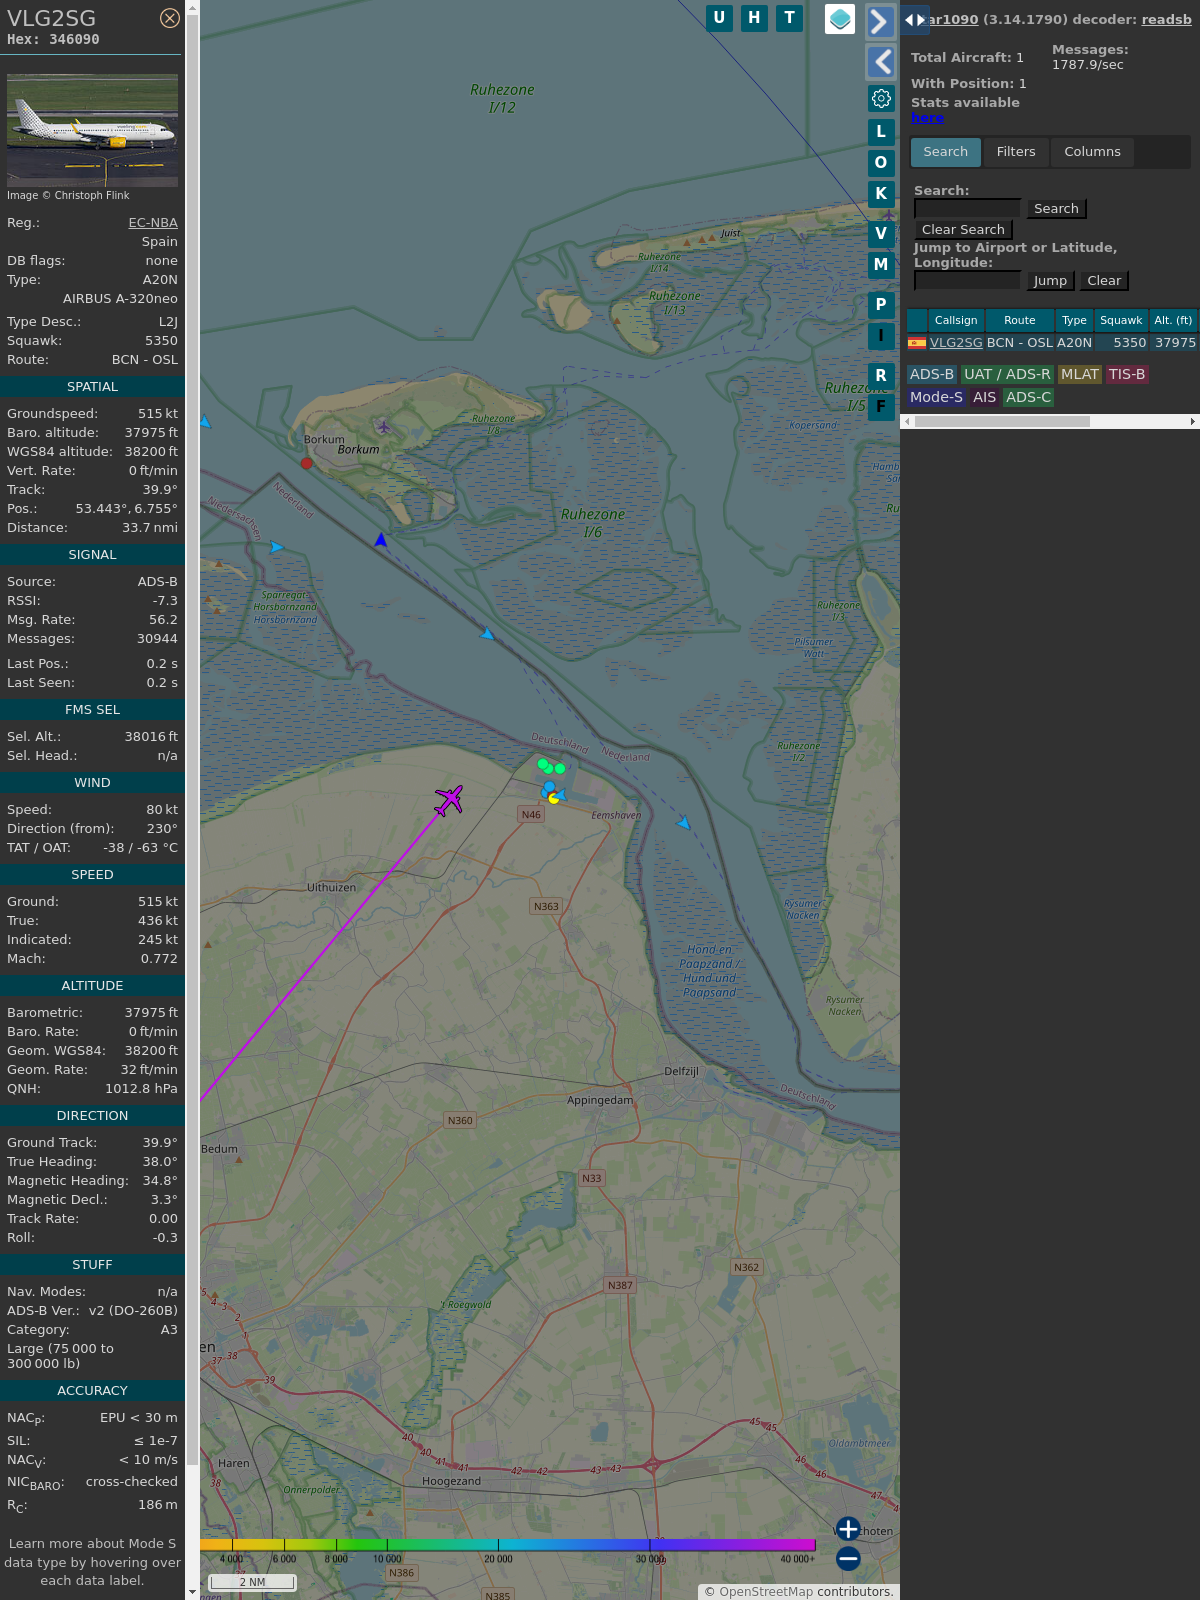Viewport: 1200px width, 1600px height.
Task: Click the Clear Search button
Action: click(963, 230)
